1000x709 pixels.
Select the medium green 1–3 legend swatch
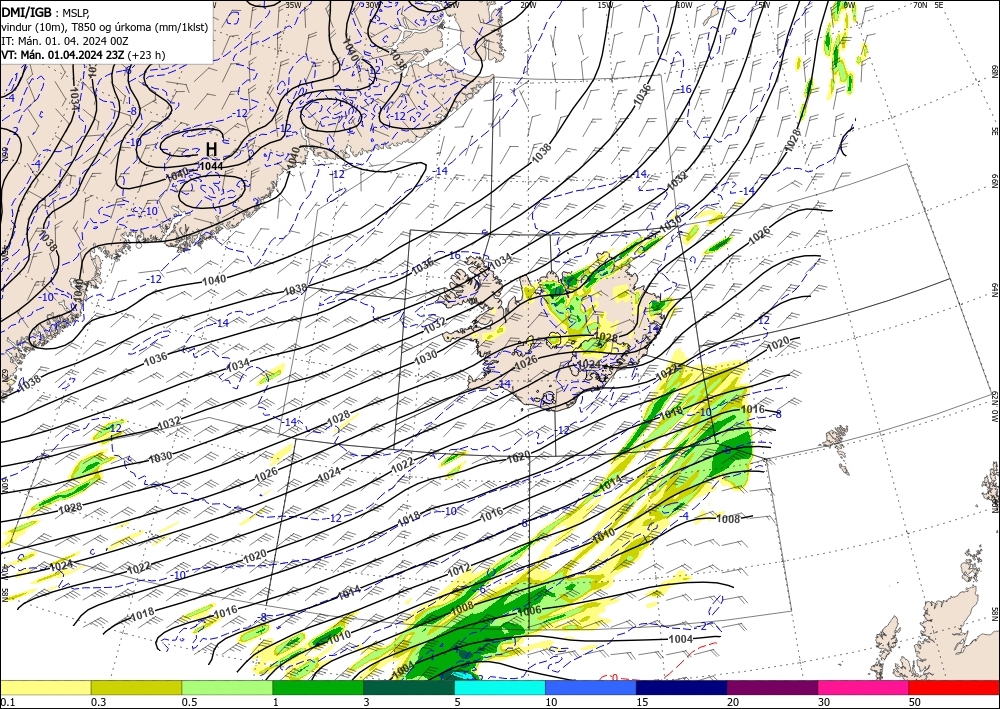[x=318, y=687]
